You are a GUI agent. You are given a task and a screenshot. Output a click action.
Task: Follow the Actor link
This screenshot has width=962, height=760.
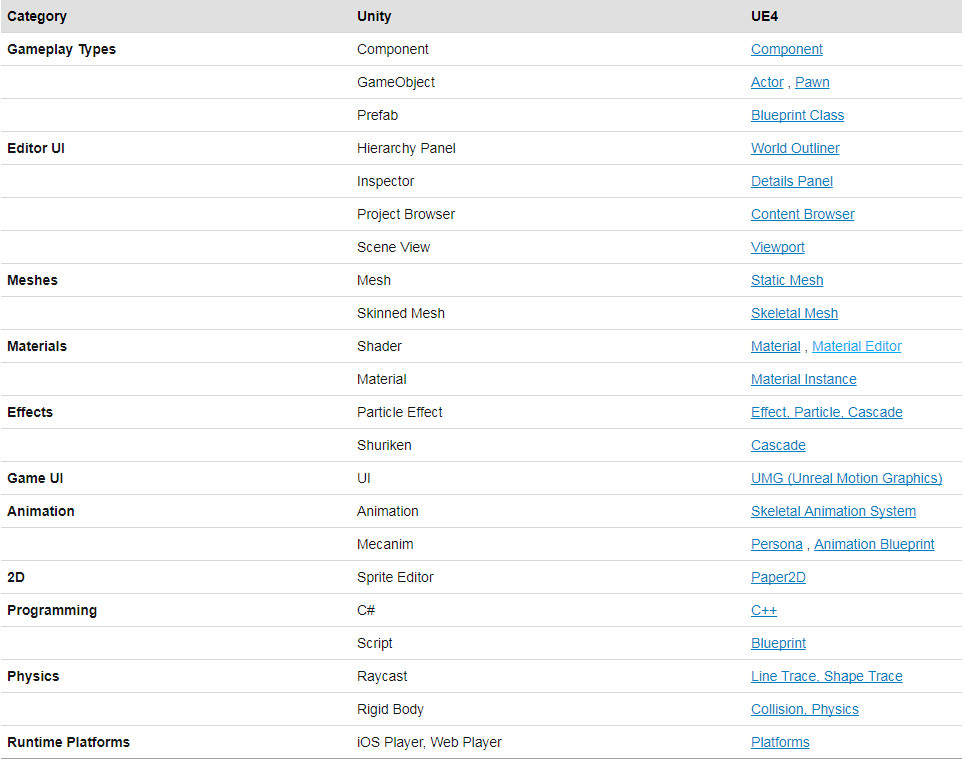[x=767, y=82]
